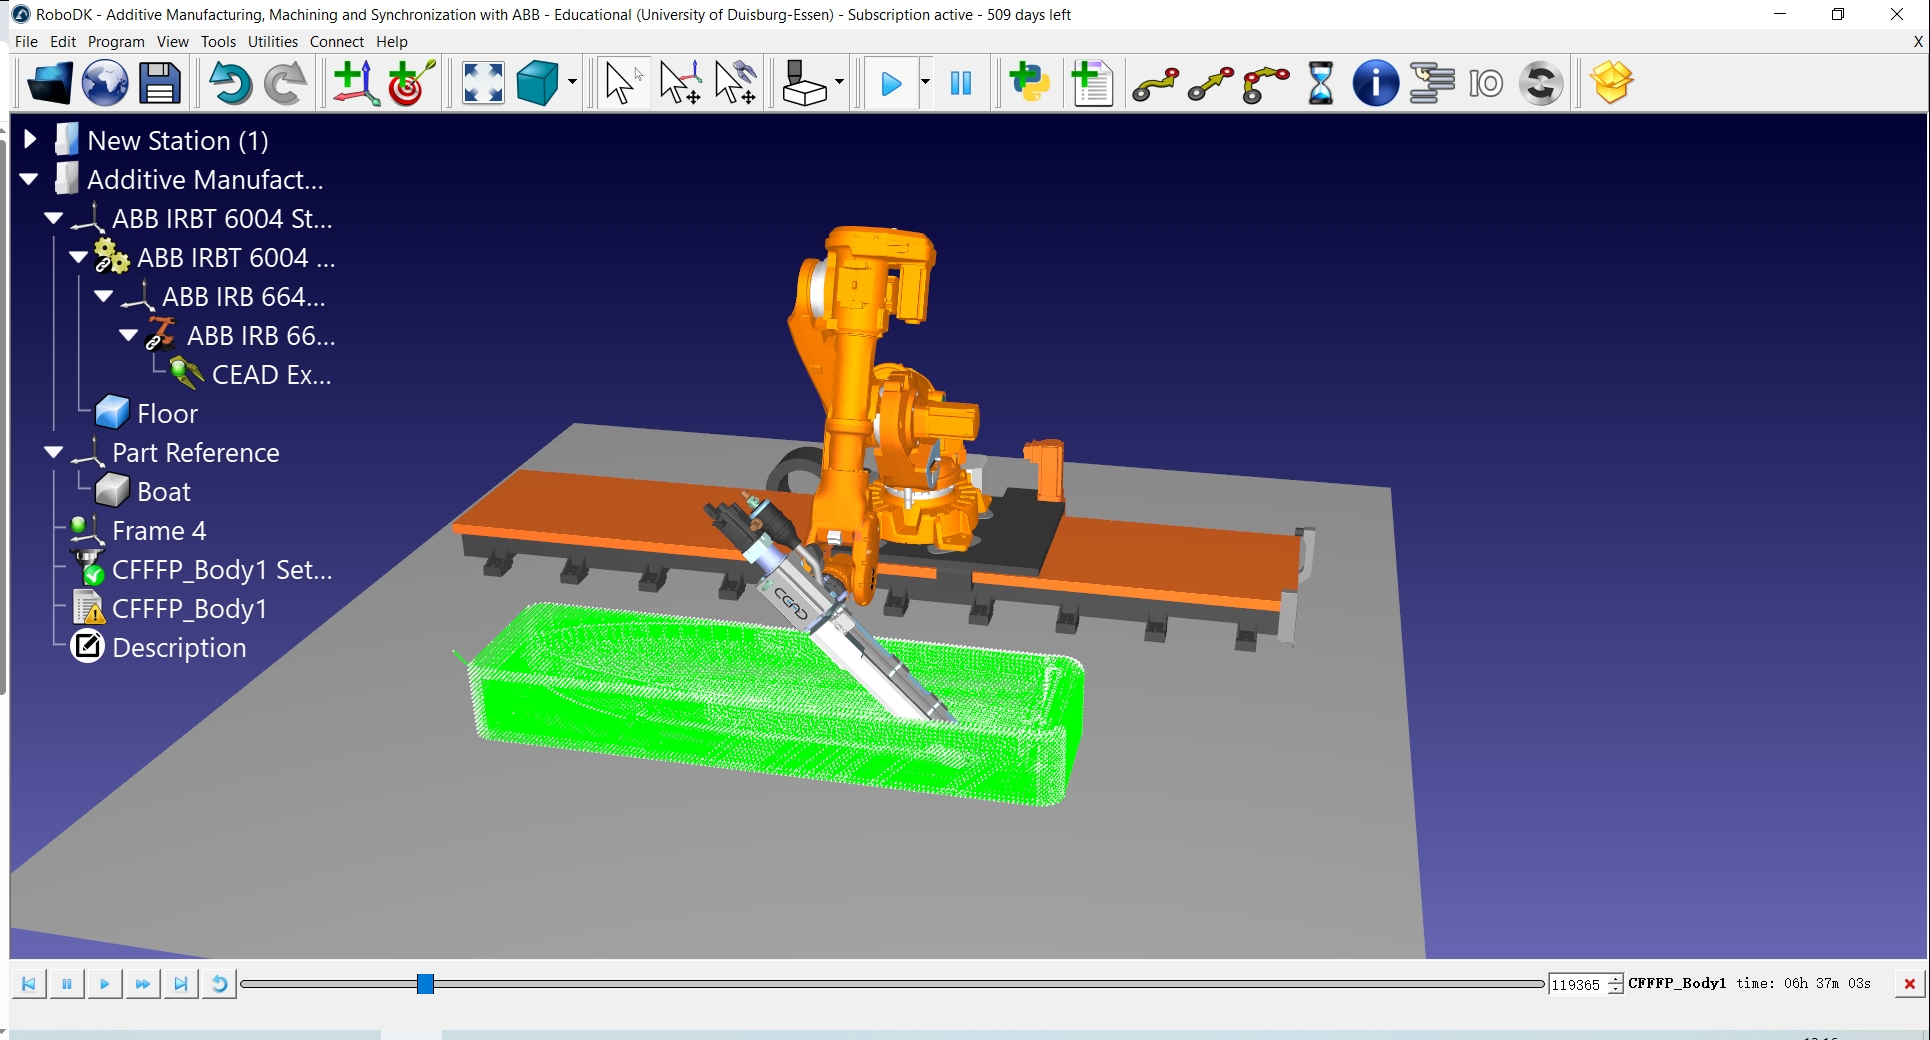Click the Save station floppy disk icon
Viewport: 1930px width, 1040px height.
point(159,83)
